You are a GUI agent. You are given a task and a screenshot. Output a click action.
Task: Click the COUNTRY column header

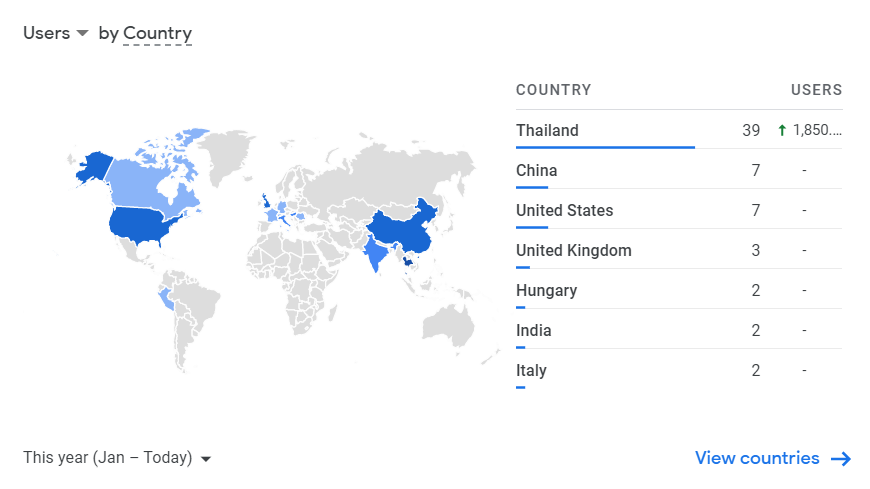pos(553,90)
